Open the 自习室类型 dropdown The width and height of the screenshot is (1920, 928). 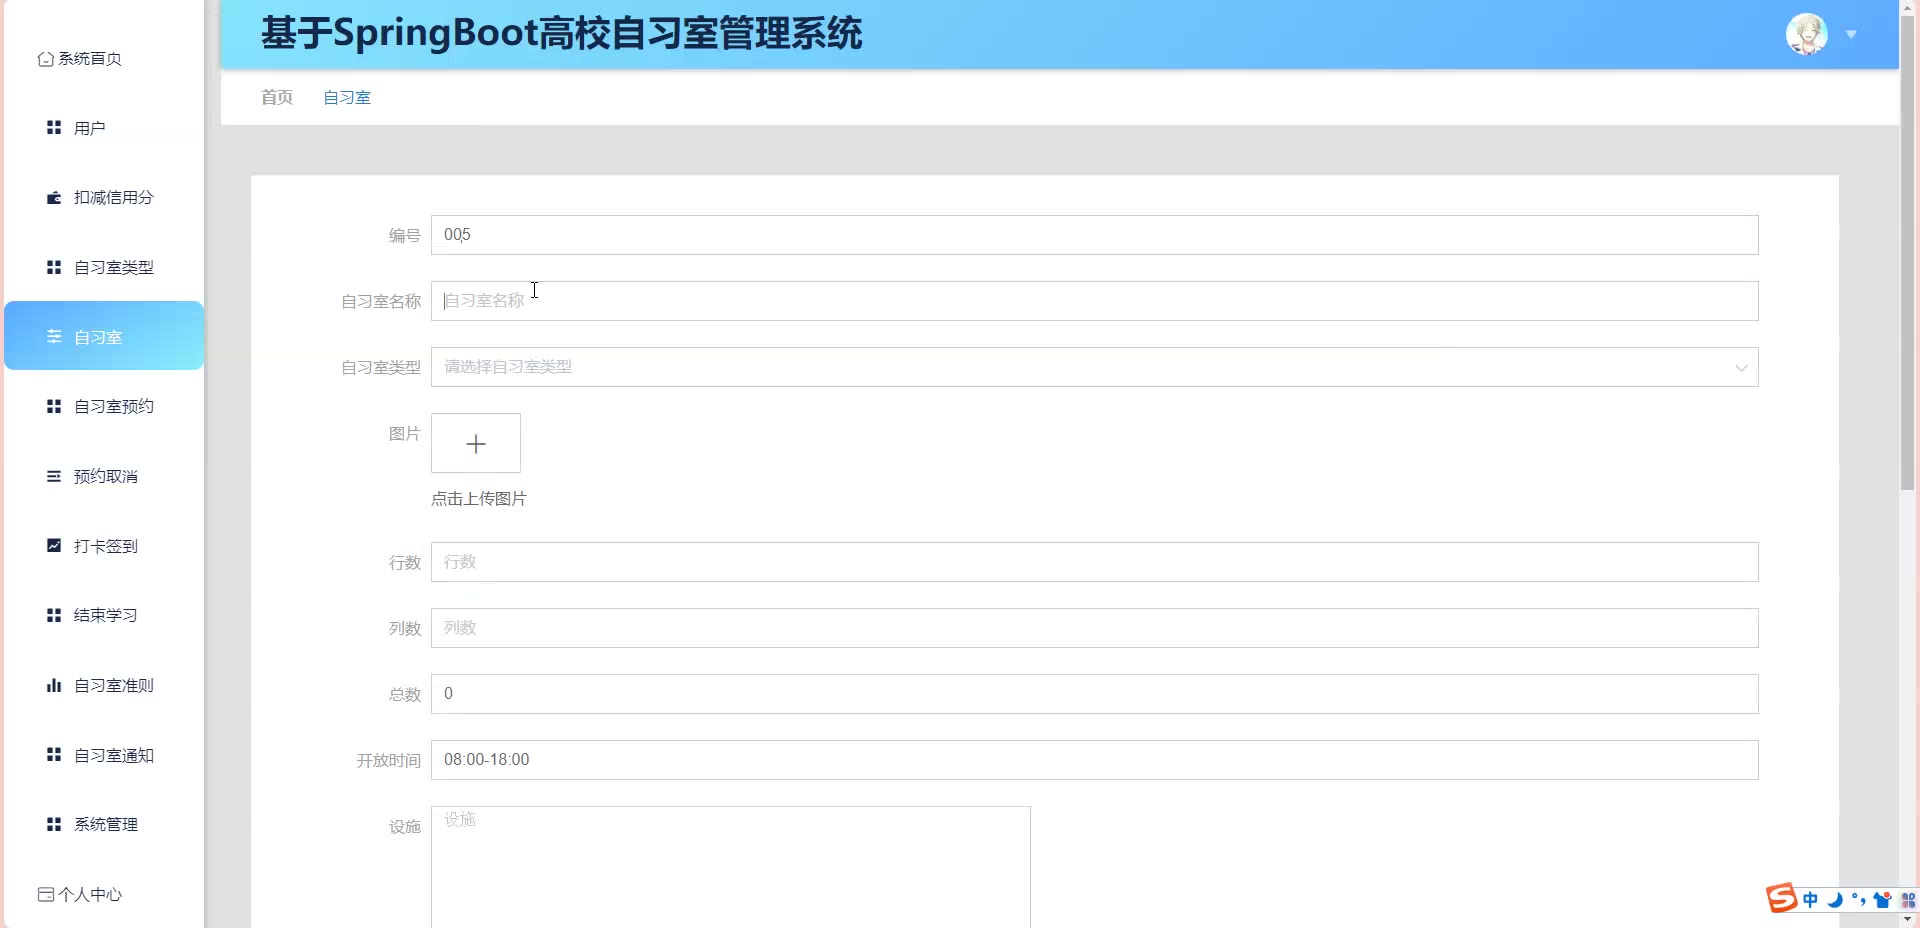pyautogui.click(x=1094, y=367)
